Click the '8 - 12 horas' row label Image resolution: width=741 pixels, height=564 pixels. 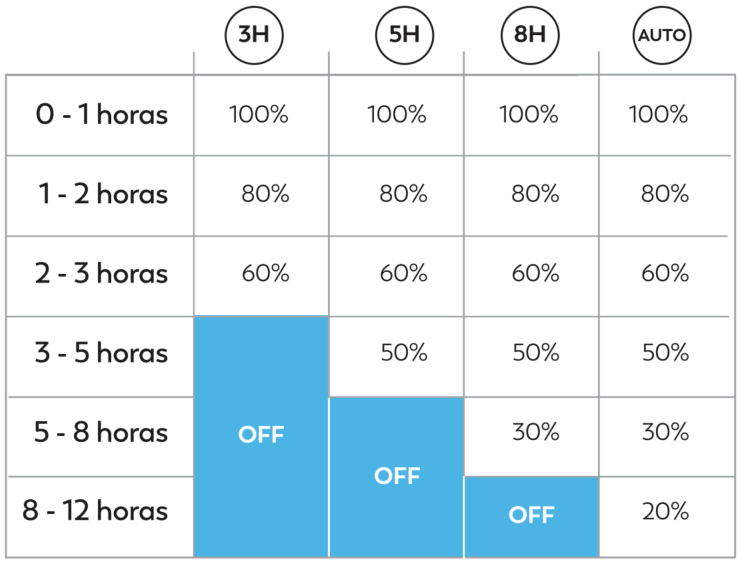(x=95, y=511)
